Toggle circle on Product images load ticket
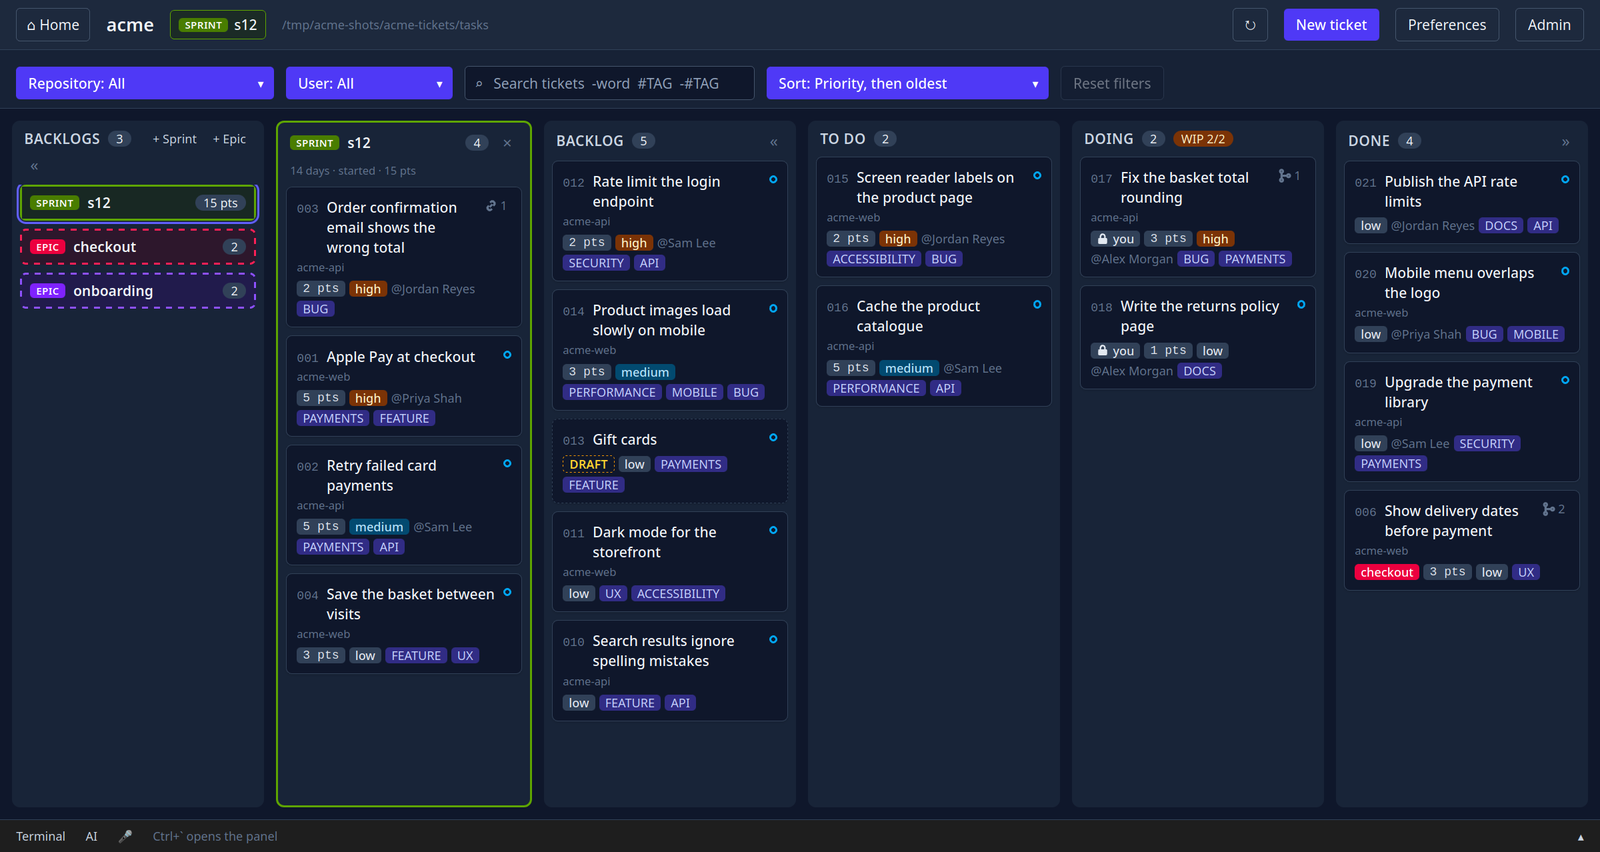1600x852 pixels. click(x=773, y=309)
